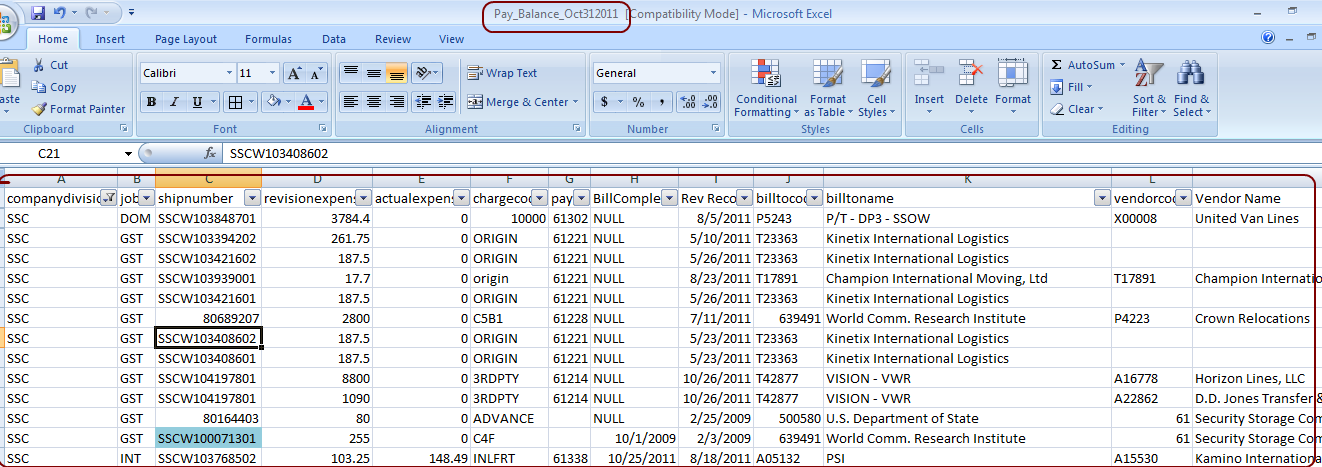Click Decrease Decimal icon

click(711, 102)
